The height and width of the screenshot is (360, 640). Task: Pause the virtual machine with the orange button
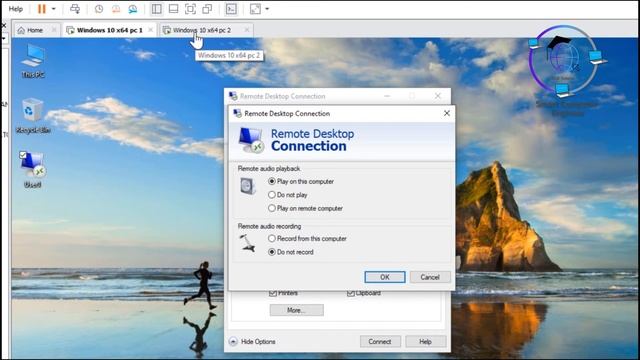[42, 9]
